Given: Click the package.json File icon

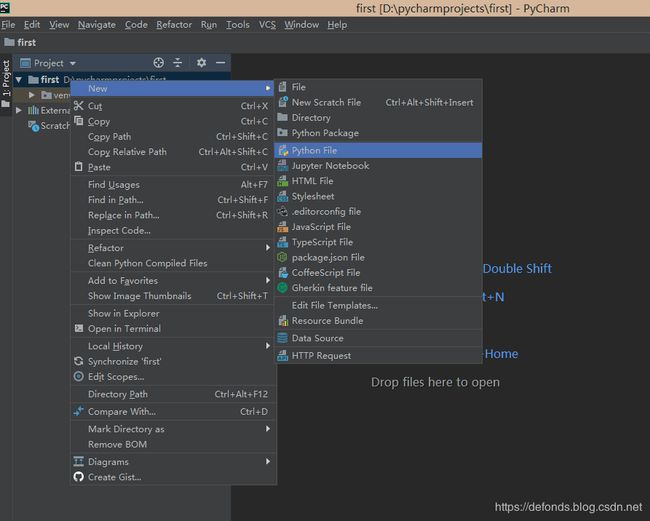Looking at the screenshot, I should [283, 257].
